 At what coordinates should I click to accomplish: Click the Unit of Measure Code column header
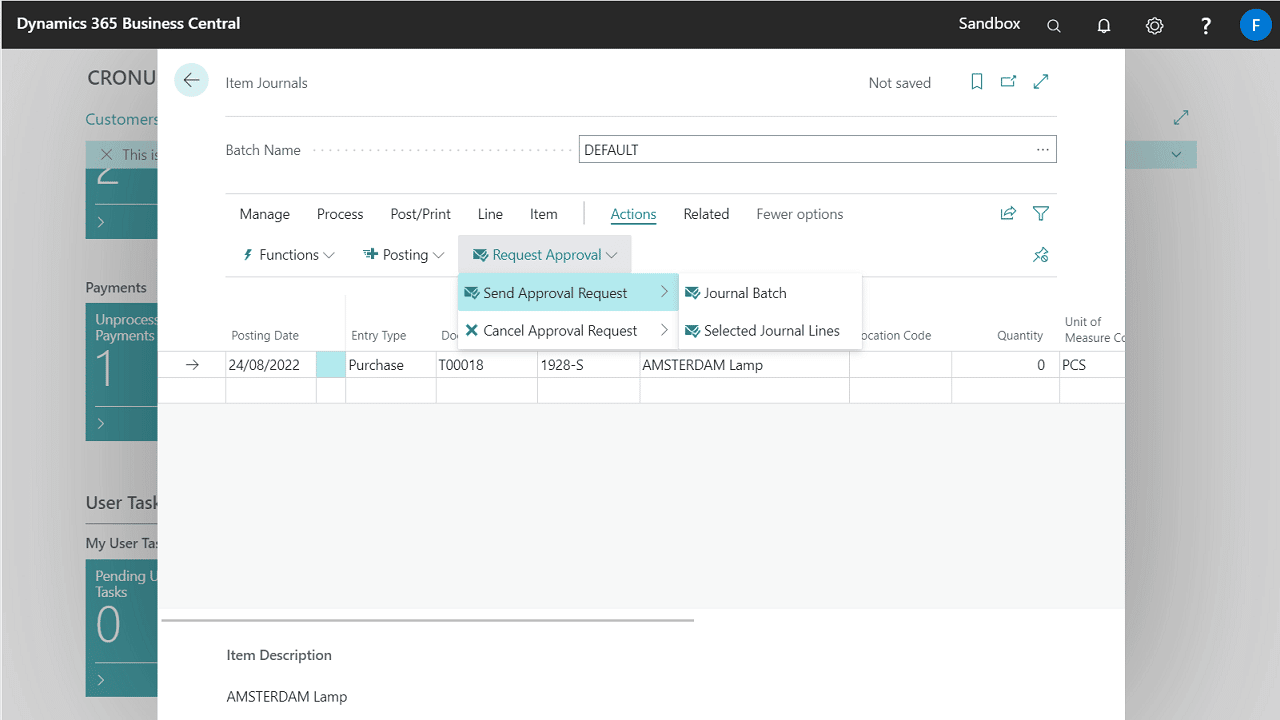1094,329
